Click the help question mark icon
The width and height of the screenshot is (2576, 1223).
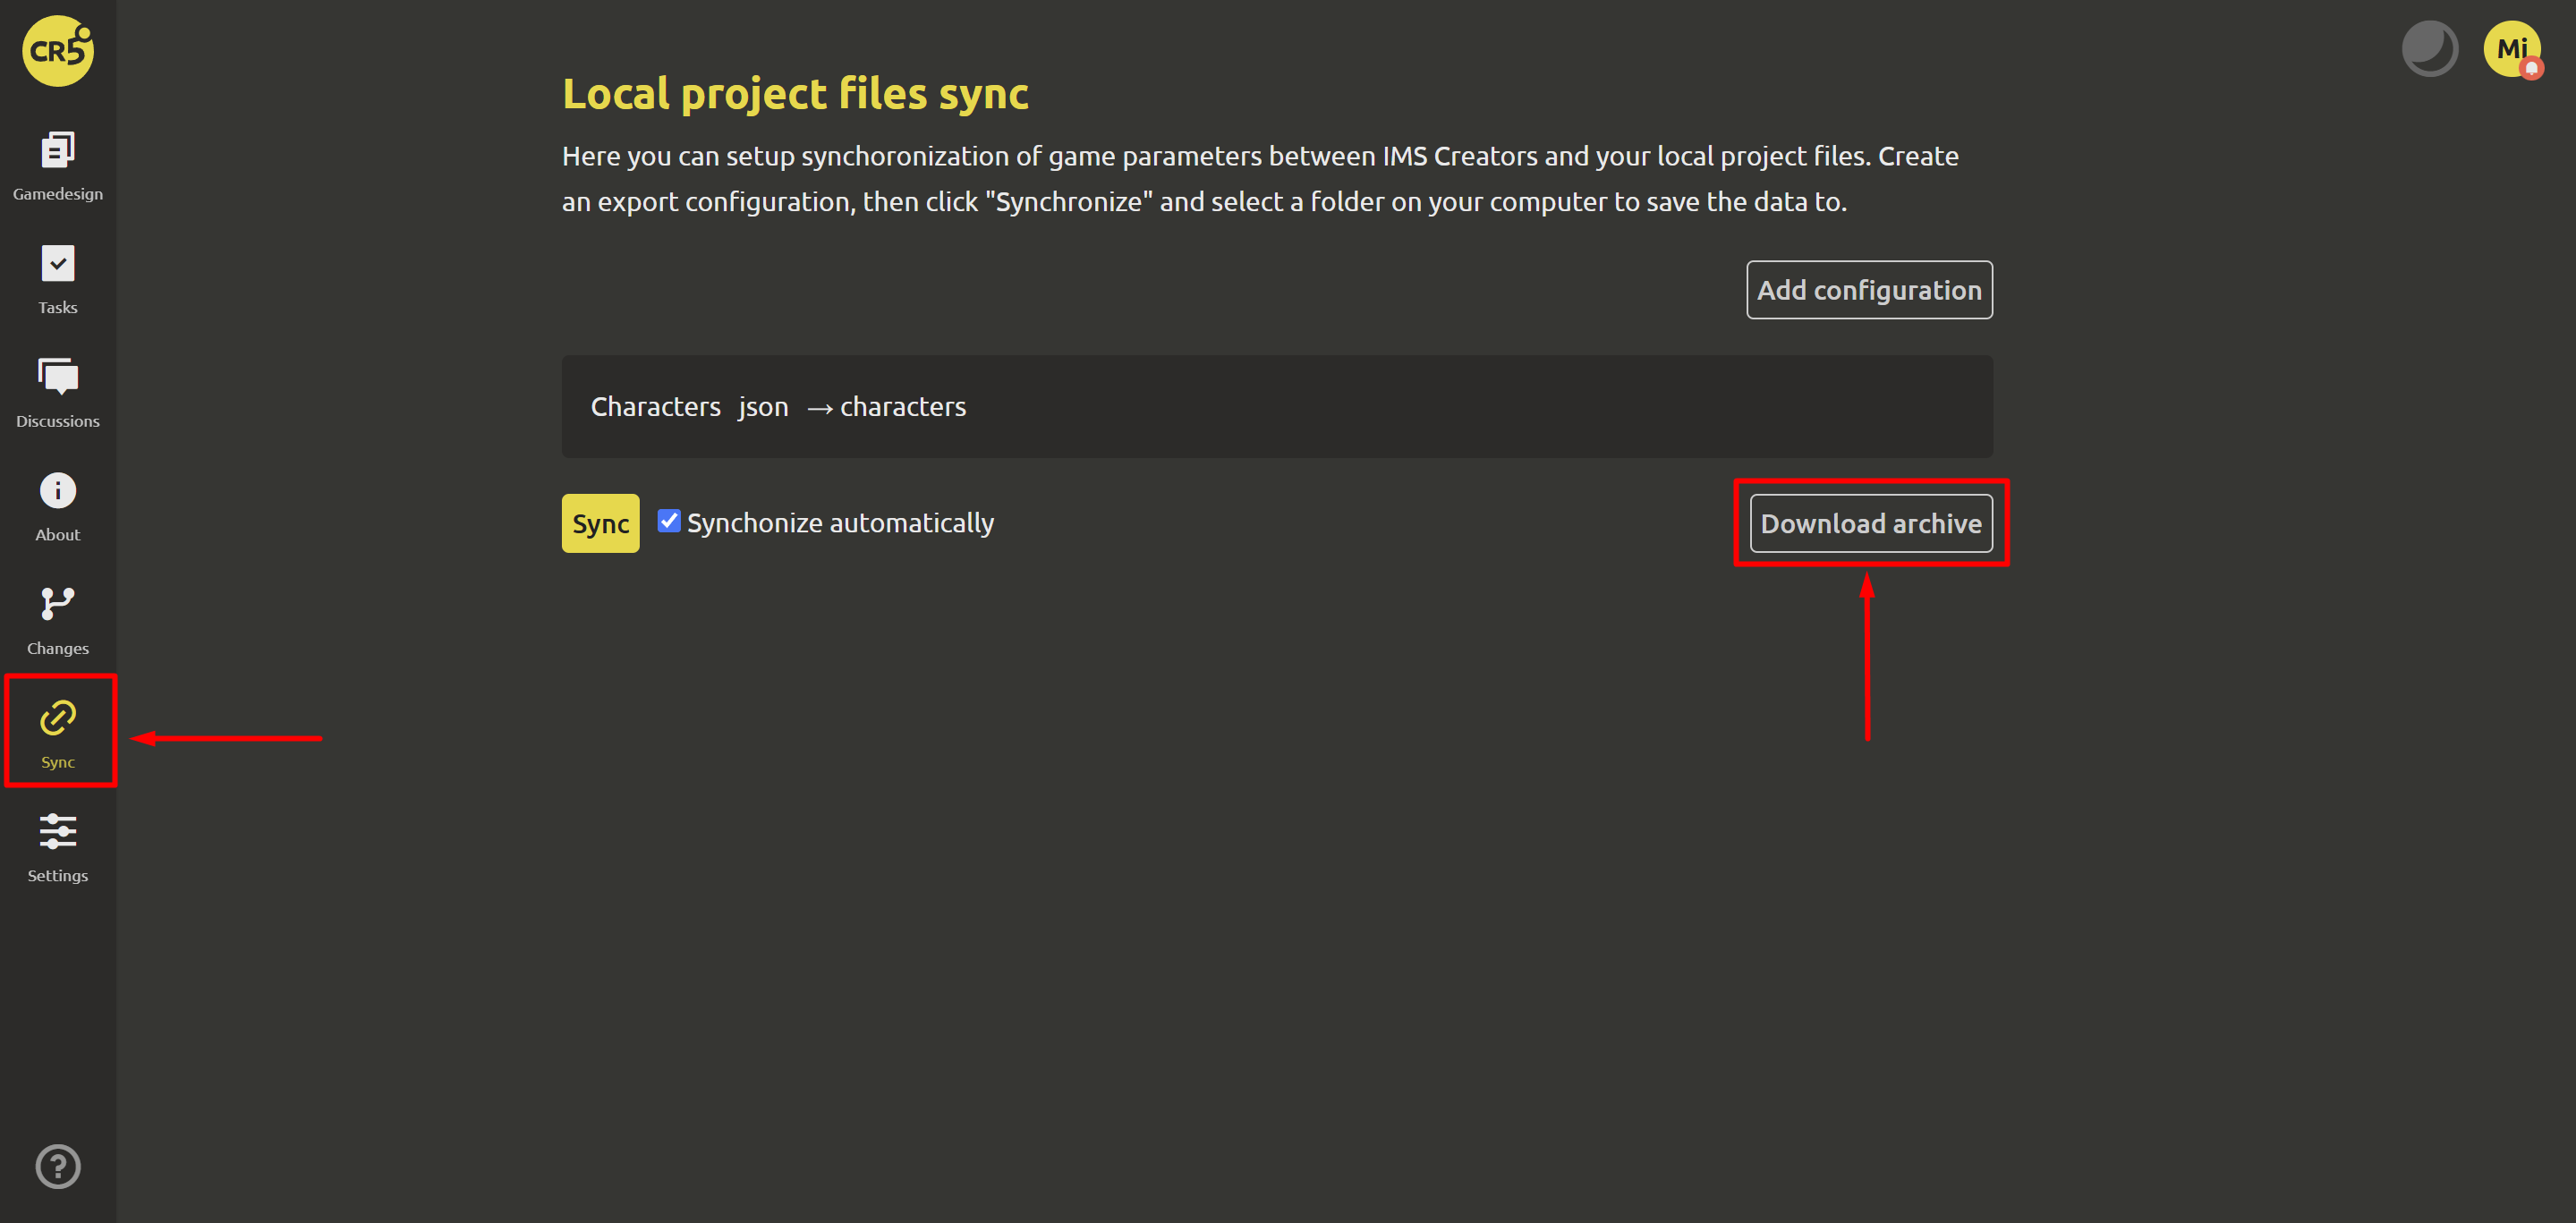(x=58, y=1166)
